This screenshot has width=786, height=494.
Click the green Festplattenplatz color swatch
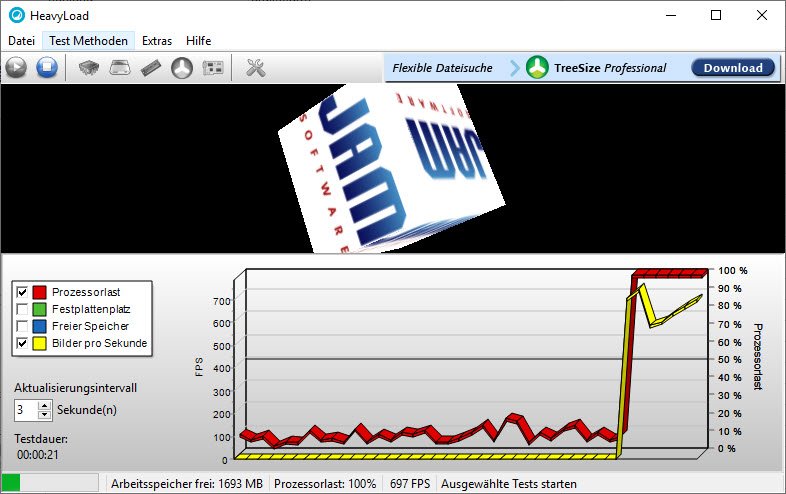pyautogui.click(x=40, y=309)
